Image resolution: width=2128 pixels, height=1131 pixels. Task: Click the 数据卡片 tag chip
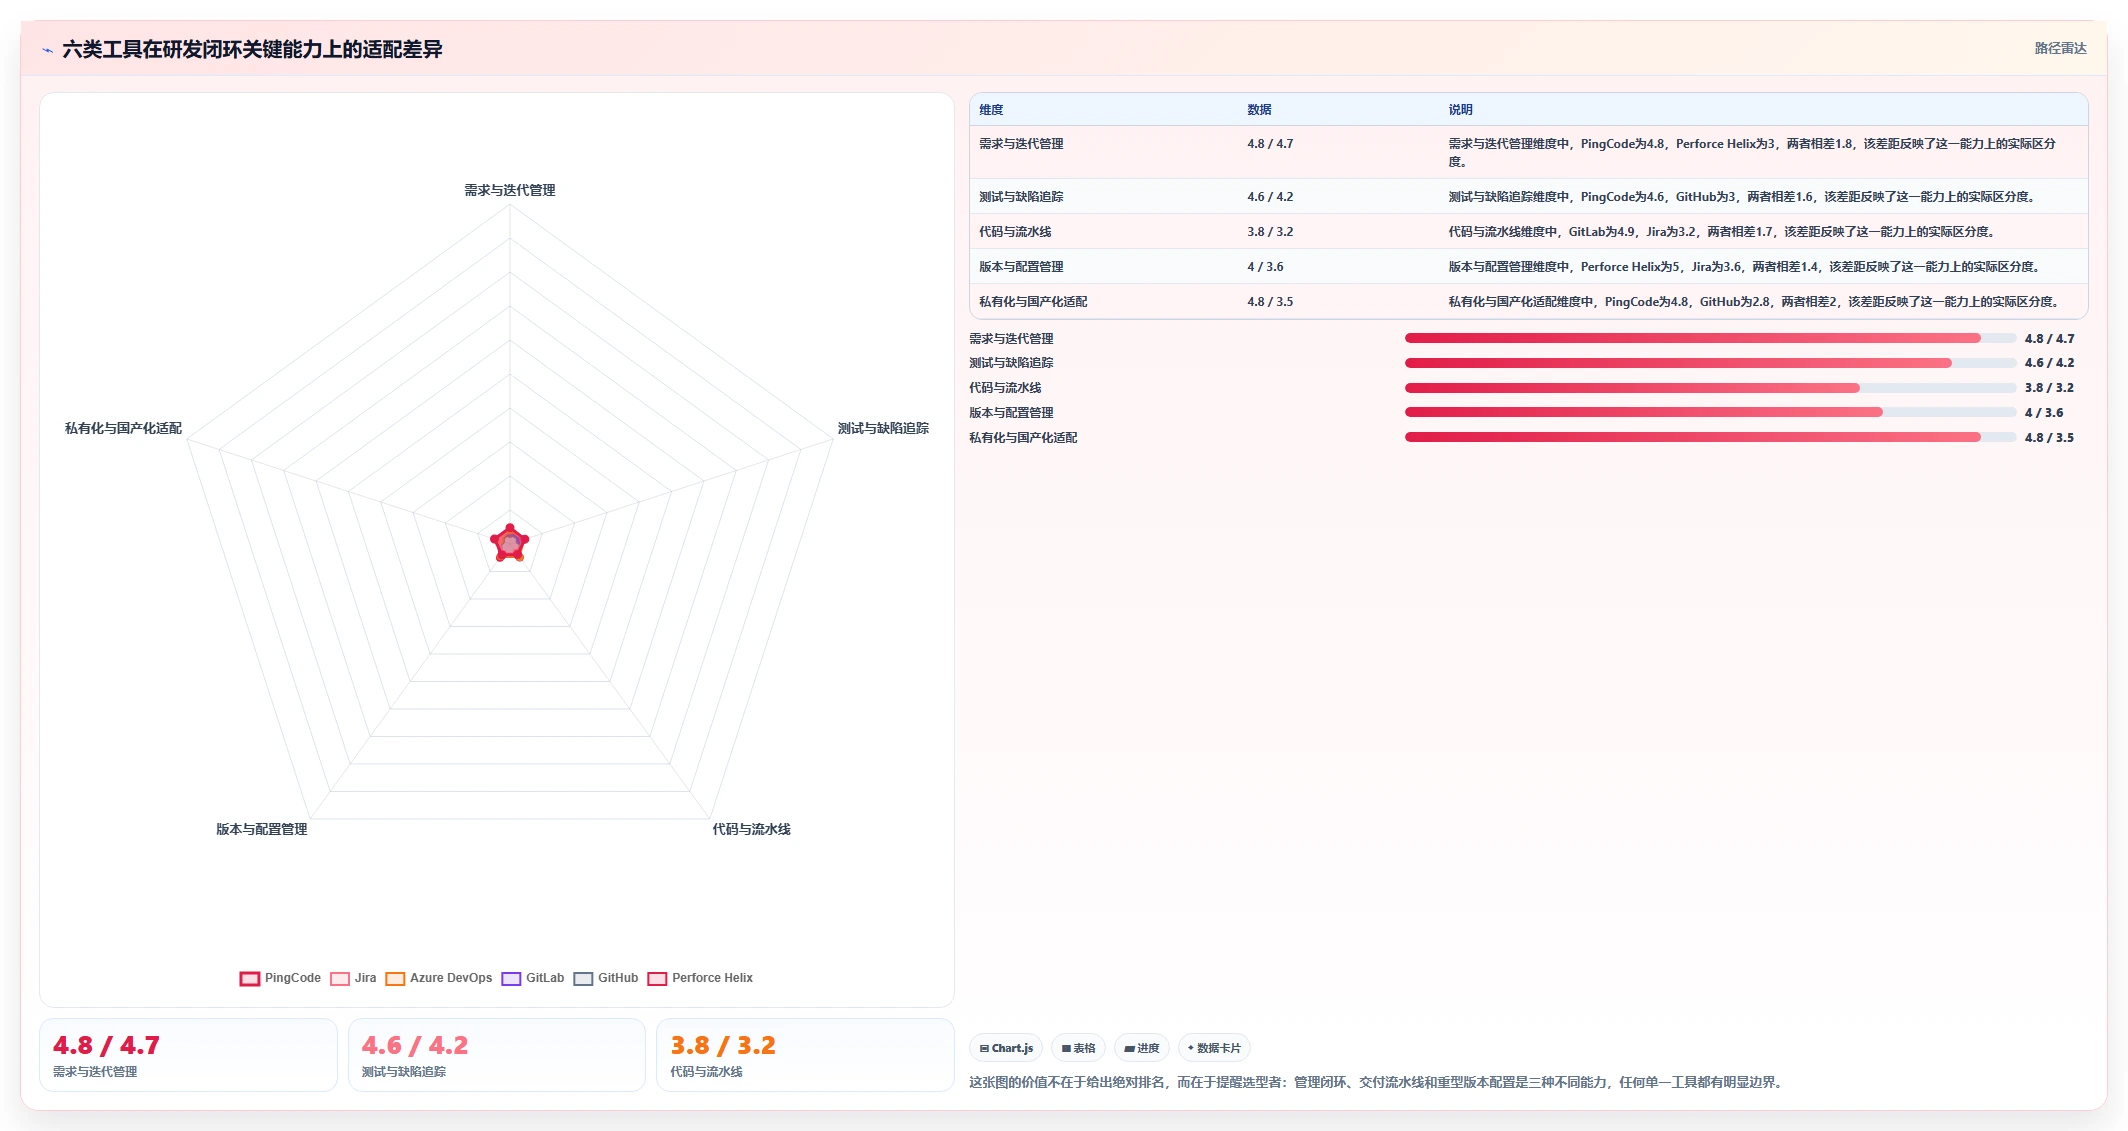[1214, 1048]
